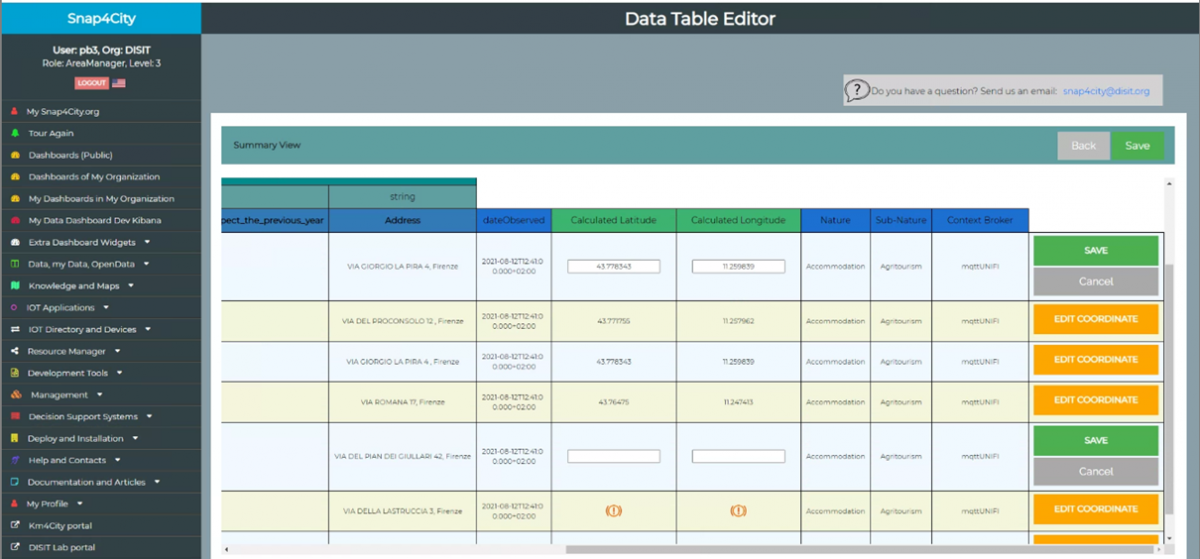The width and height of the screenshot is (1200, 559).
Task: Click the green bell icon beside Tour Again
Action: point(15,133)
